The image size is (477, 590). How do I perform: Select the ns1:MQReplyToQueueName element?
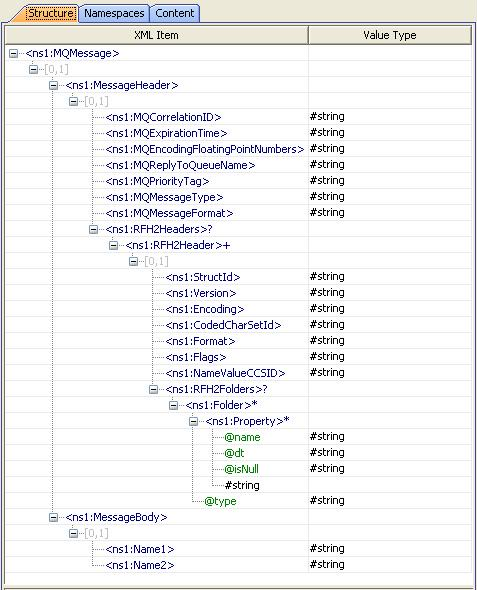pyautogui.click(x=180, y=165)
